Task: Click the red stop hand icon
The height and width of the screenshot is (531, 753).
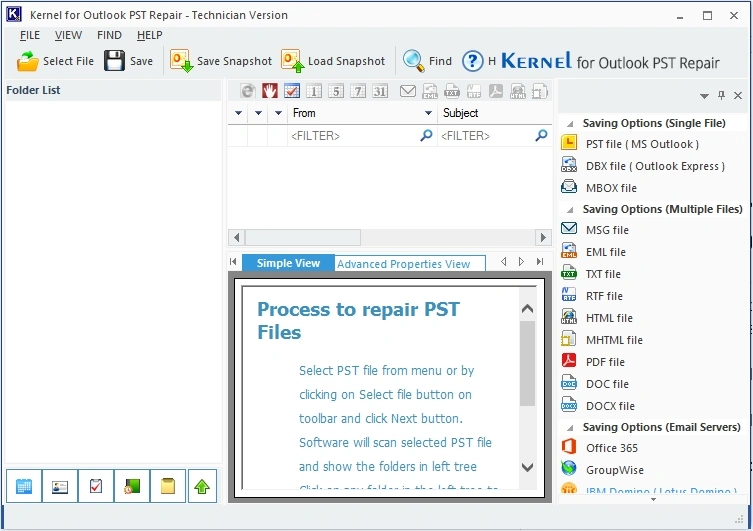Action: (x=270, y=91)
